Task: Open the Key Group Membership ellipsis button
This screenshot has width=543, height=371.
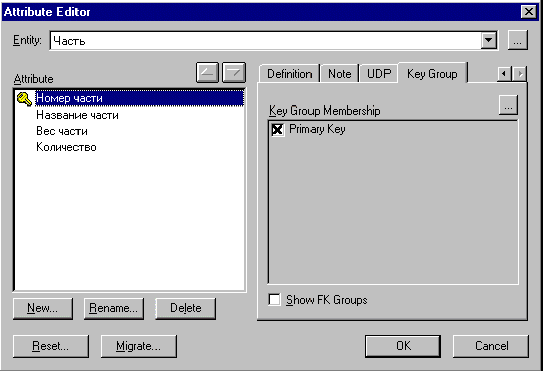Action: [508, 105]
